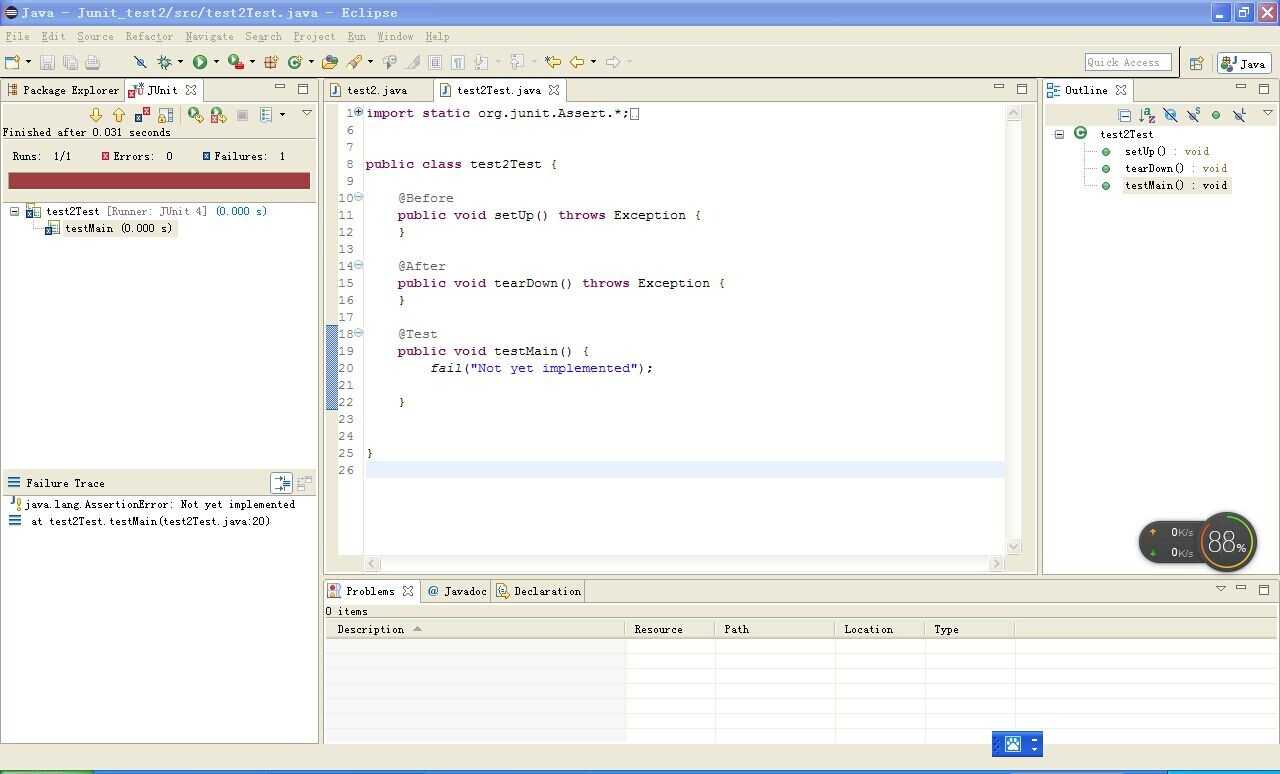Toggle Filter Stack Trace in Failure Trace
Screen dimensions: 1280x774
click(281, 483)
